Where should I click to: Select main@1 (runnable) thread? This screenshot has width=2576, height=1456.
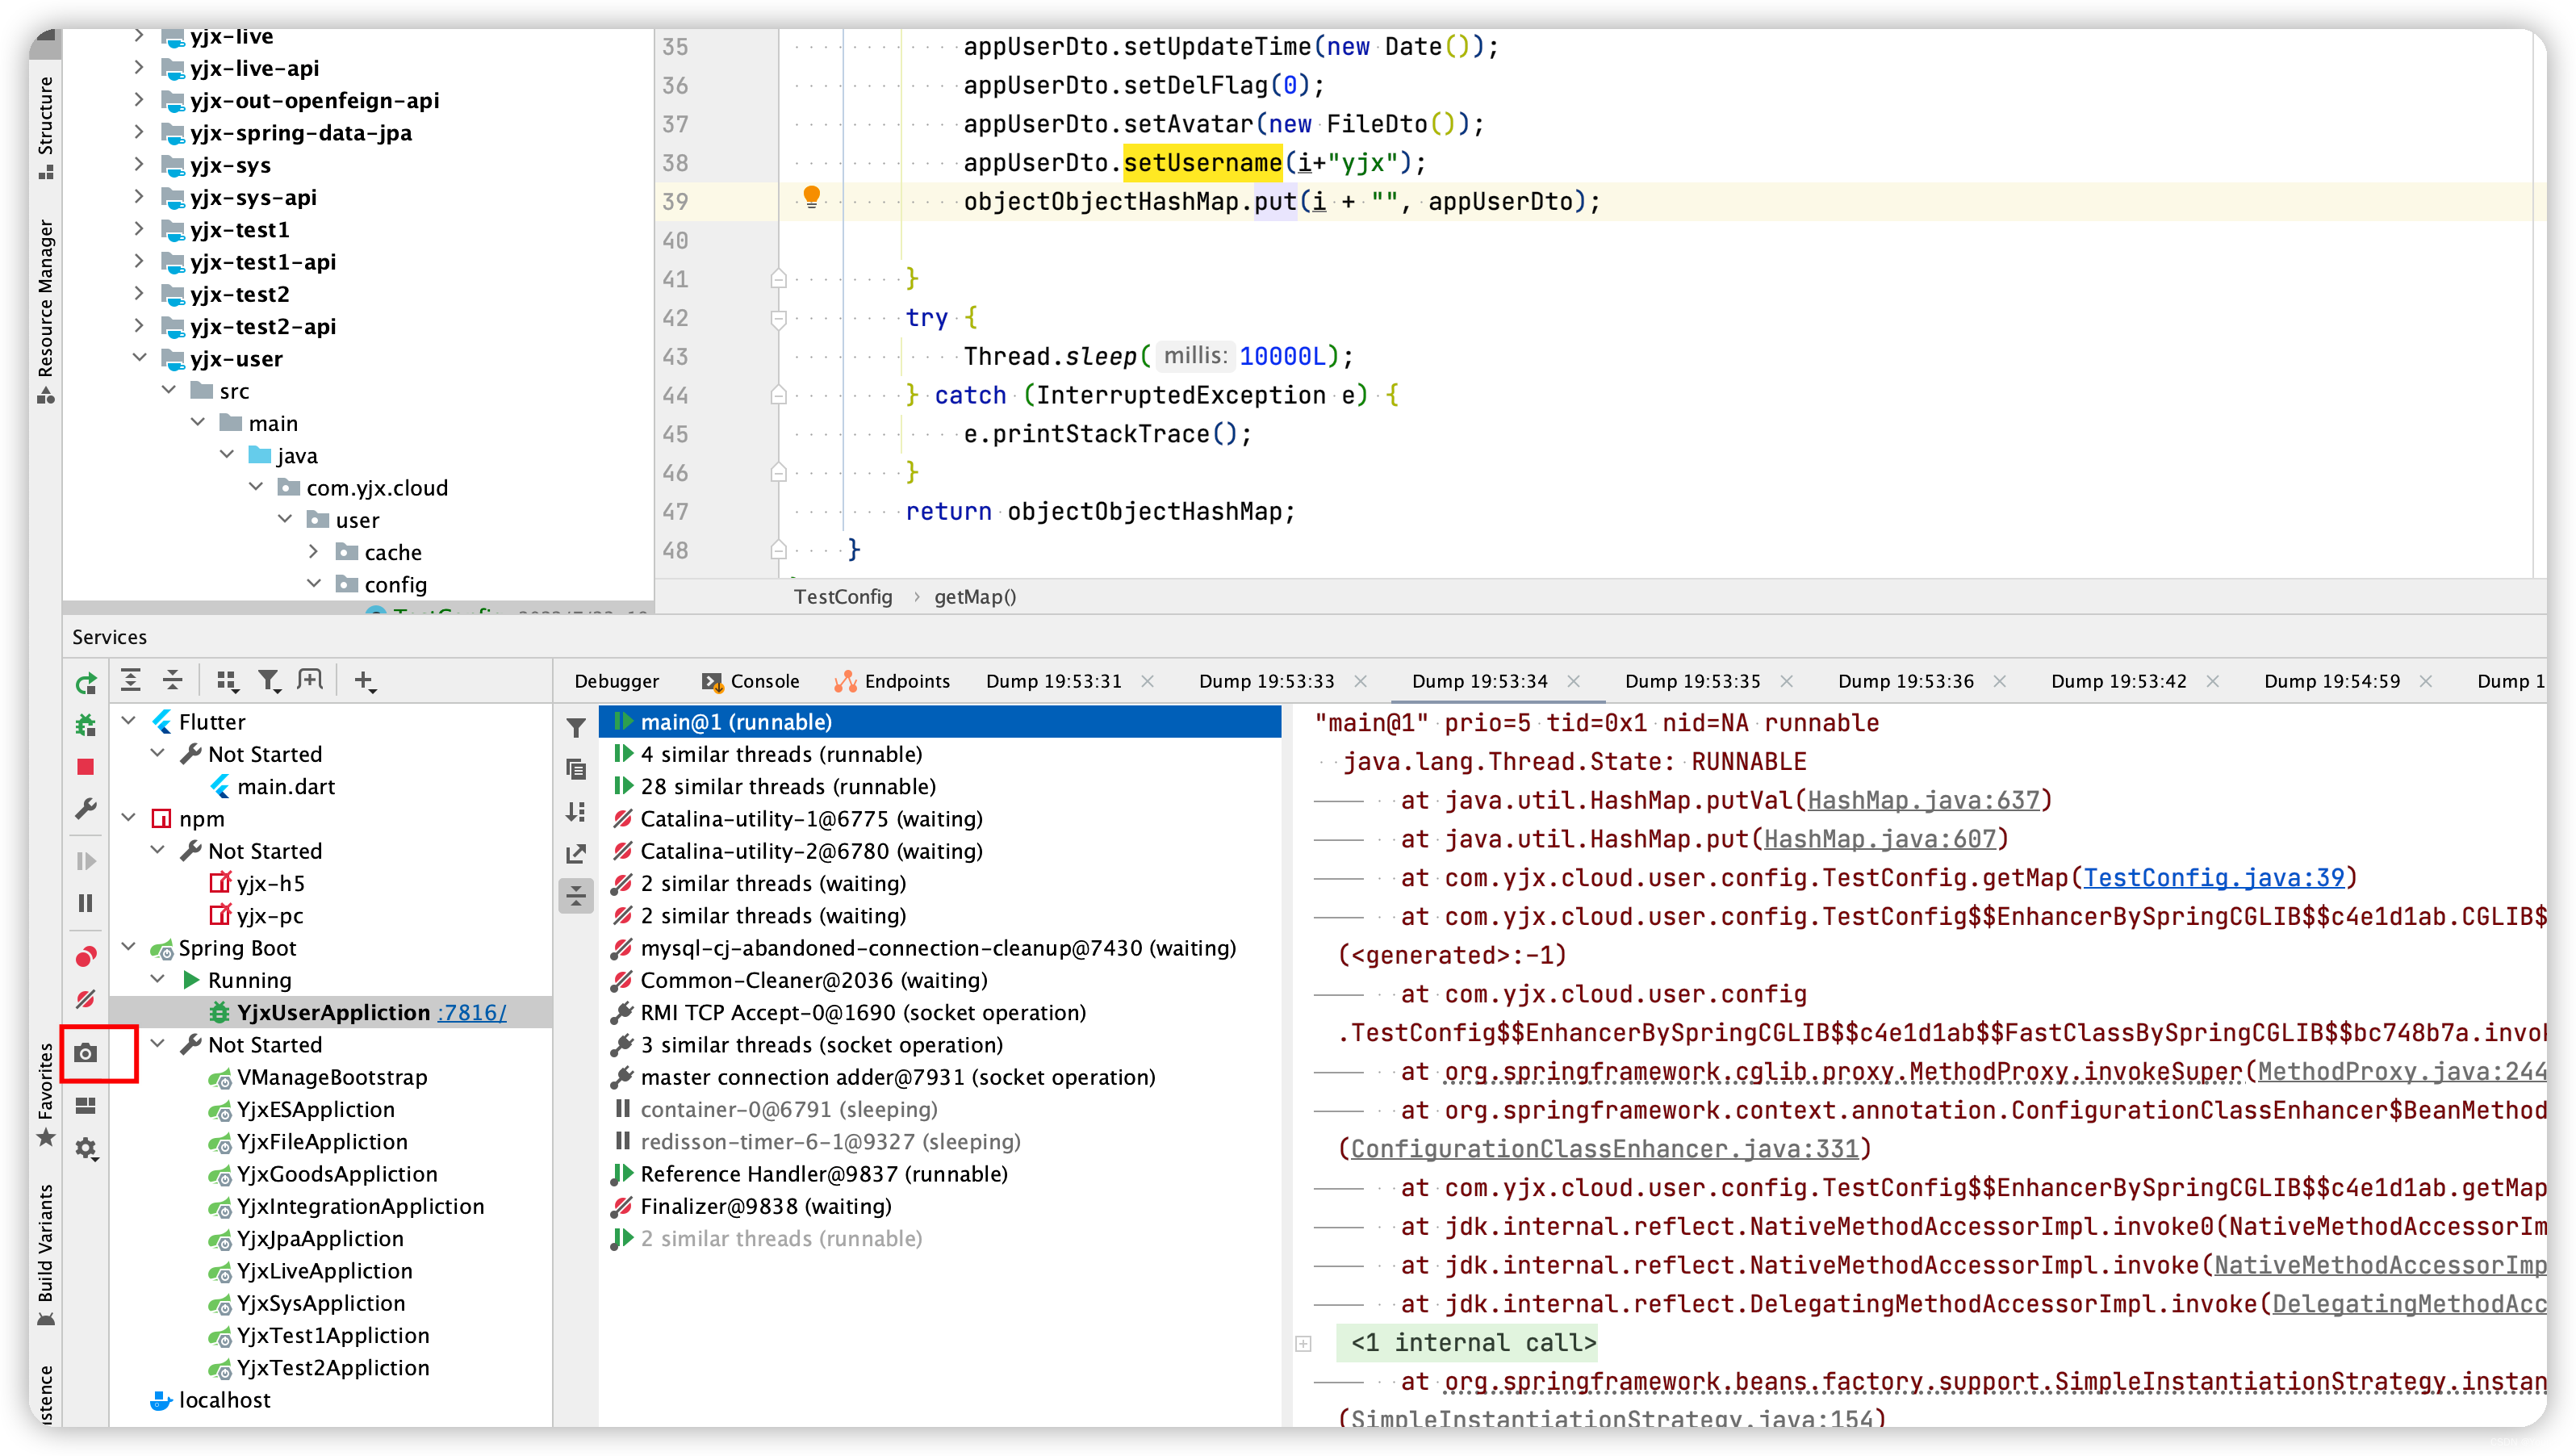(x=940, y=721)
